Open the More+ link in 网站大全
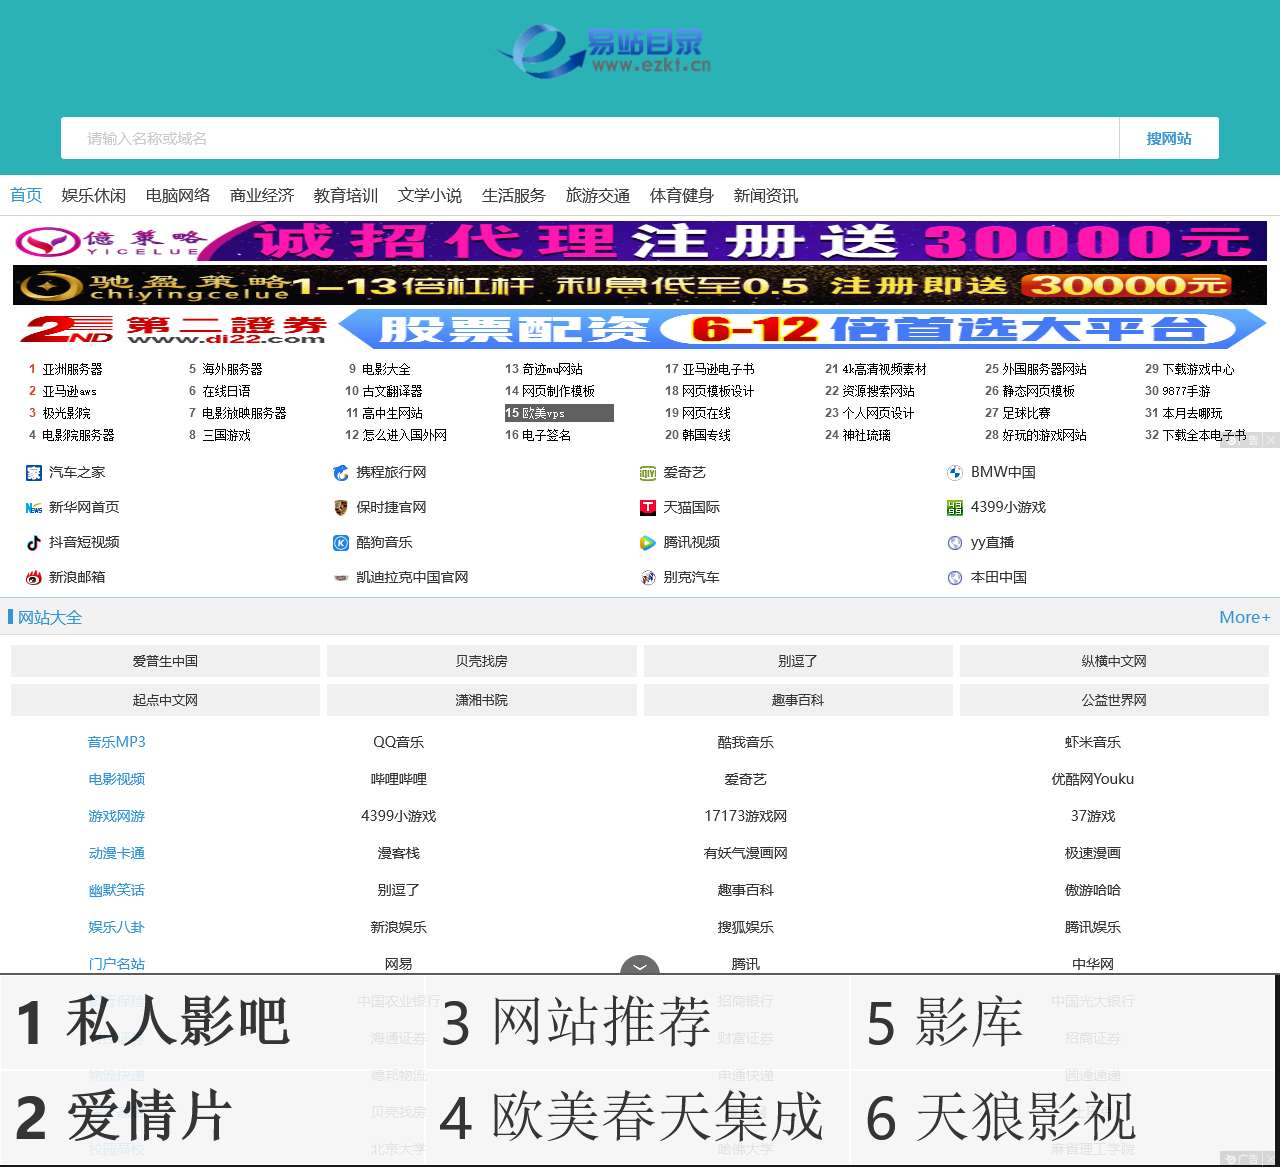The image size is (1280, 1167). click(x=1244, y=617)
